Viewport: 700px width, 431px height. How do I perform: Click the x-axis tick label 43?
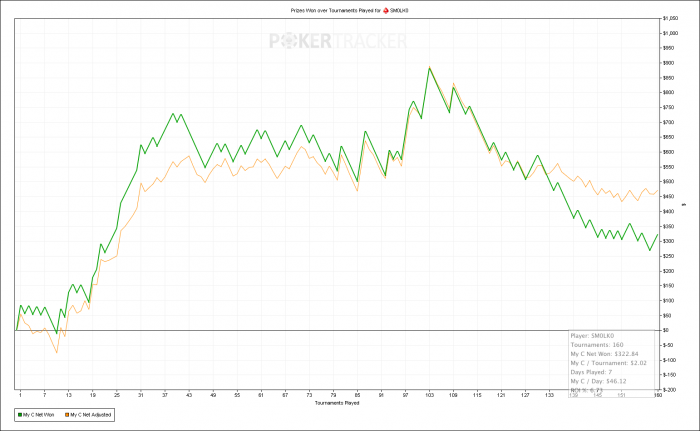click(189, 395)
